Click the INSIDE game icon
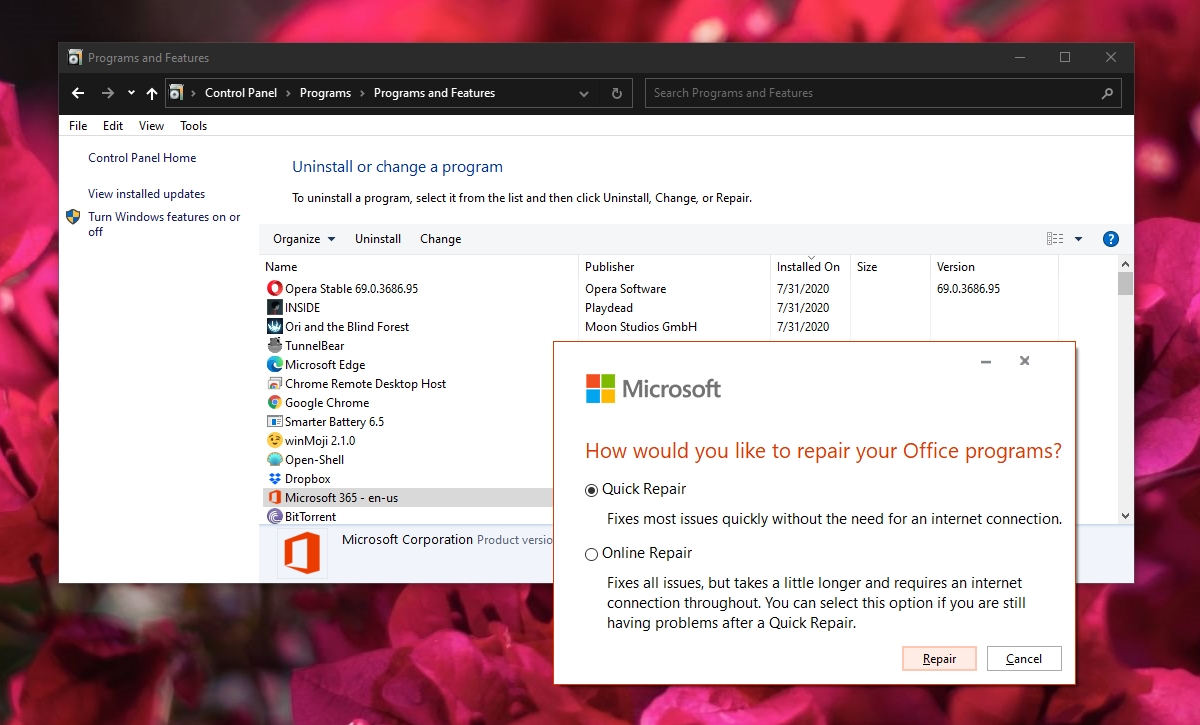Image resolution: width=1200 pixels, height=725 pixels. [x=275, y=308]
